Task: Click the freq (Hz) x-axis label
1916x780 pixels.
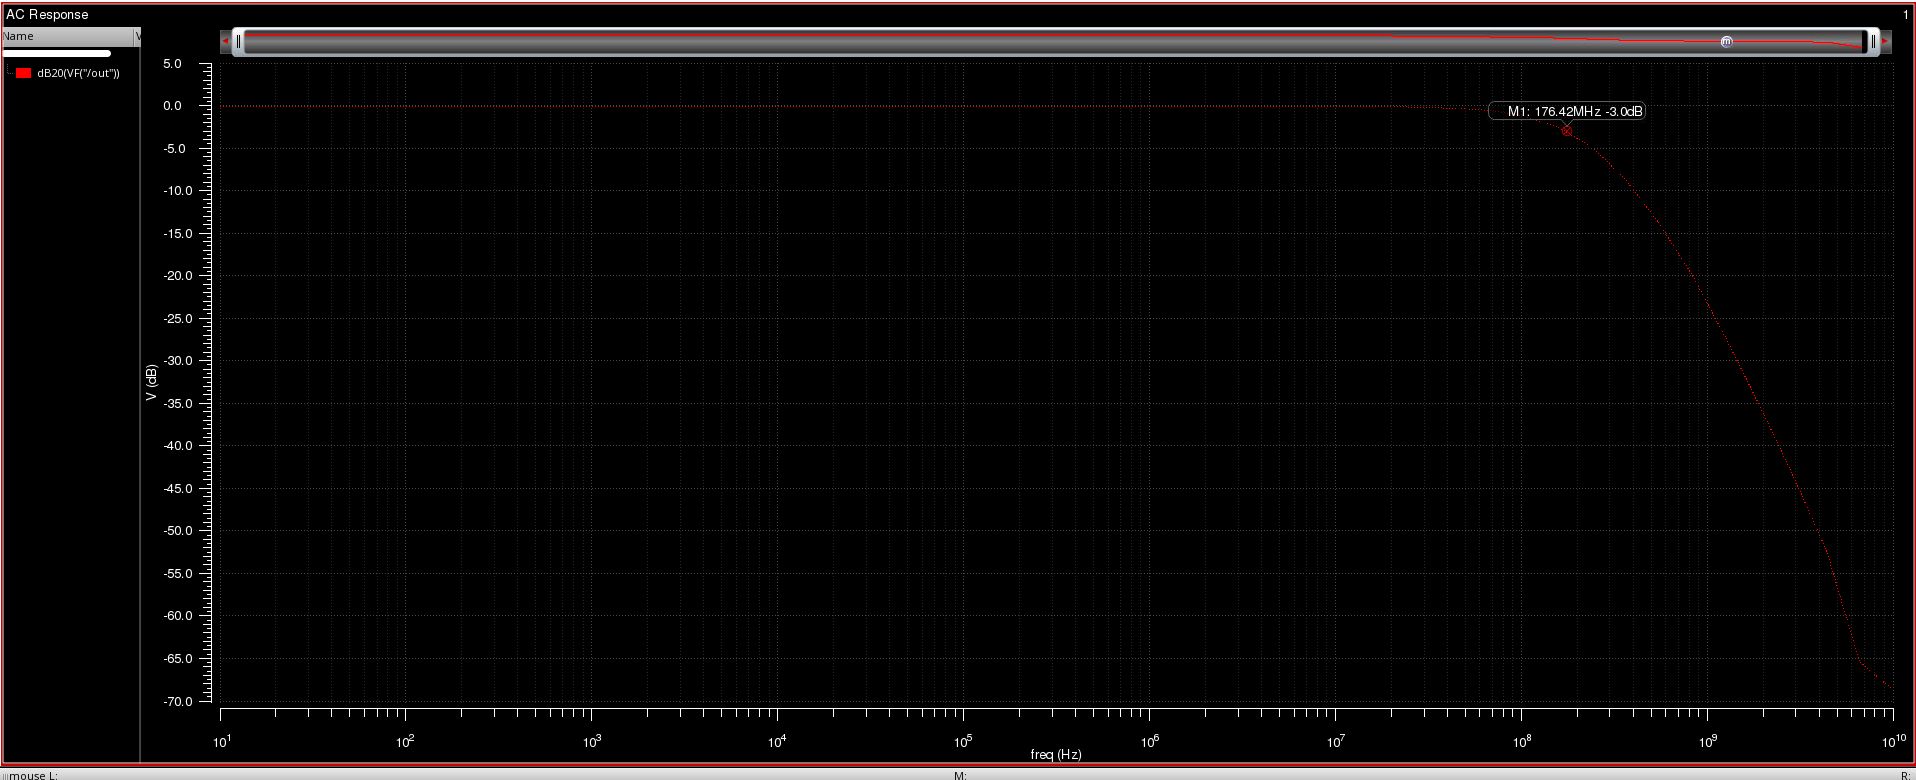Action: 1055,754
